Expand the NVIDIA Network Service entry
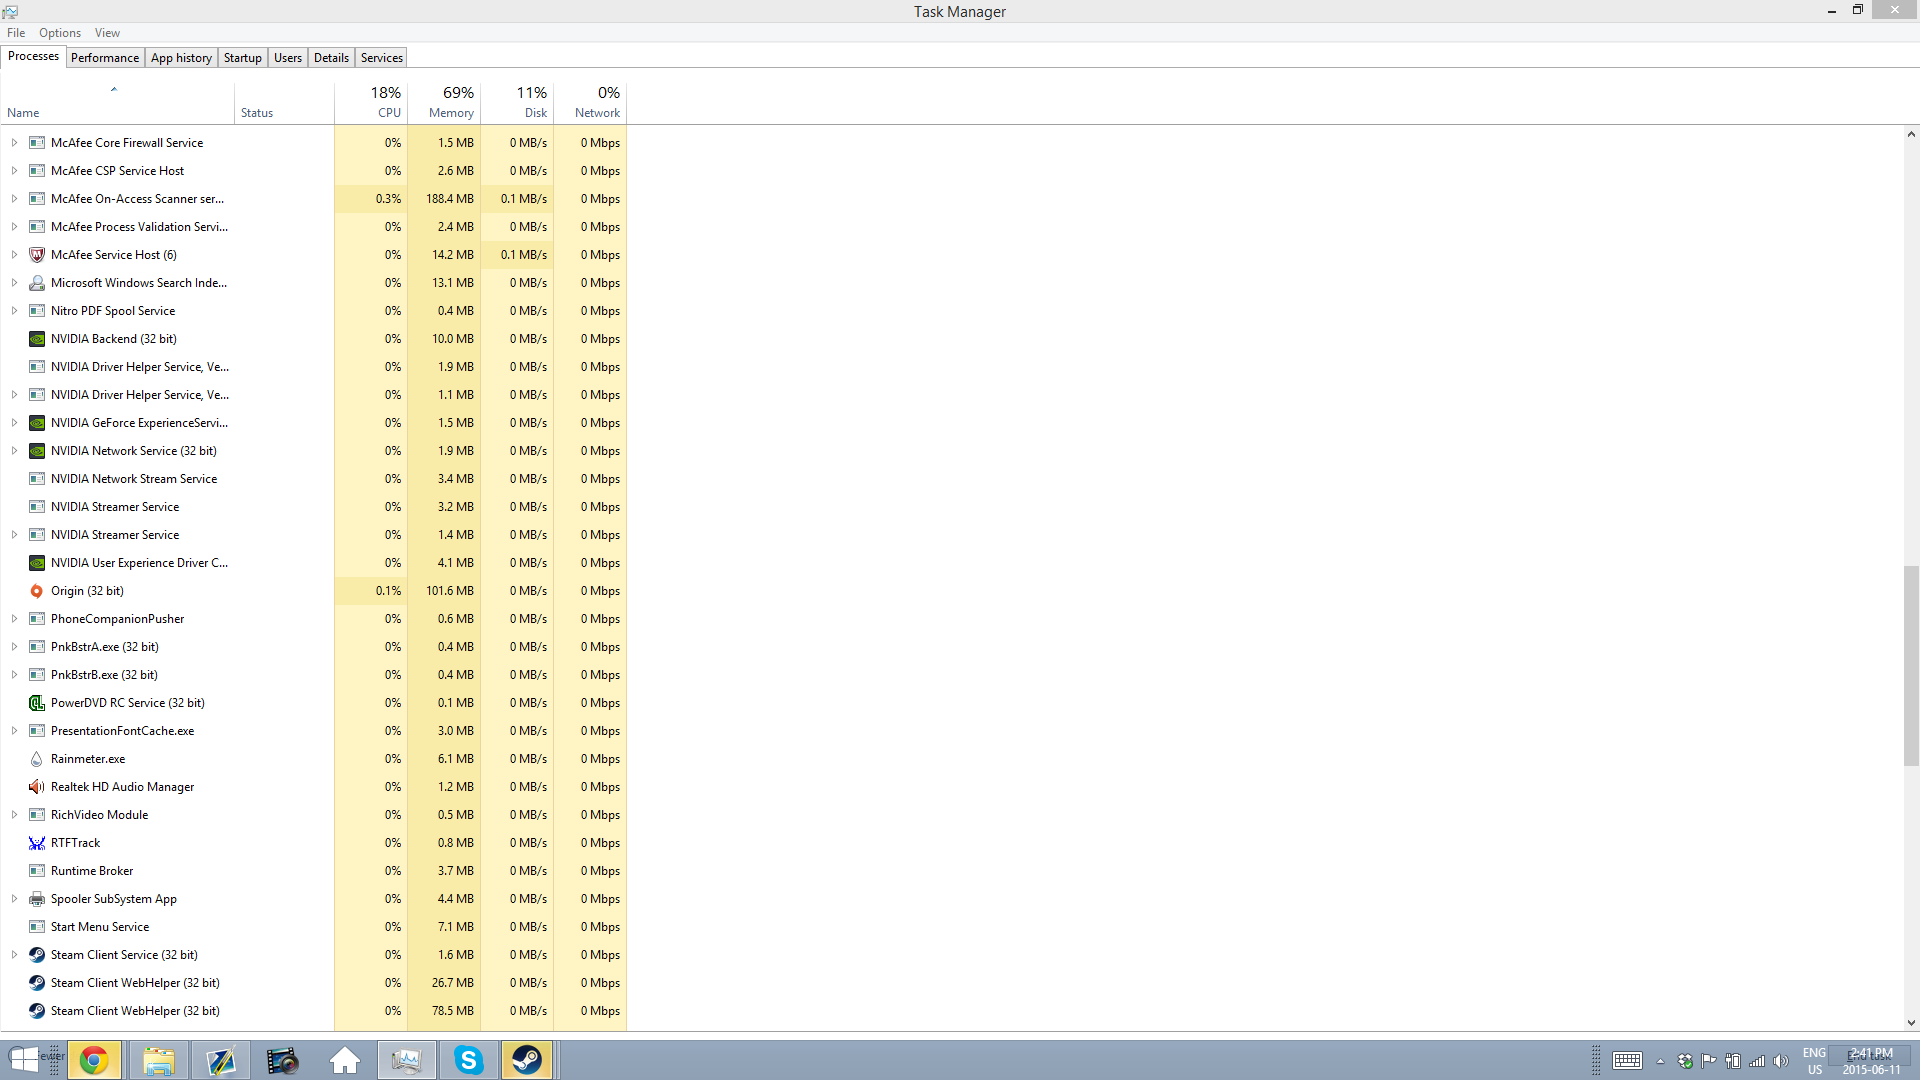Viewport: 1920px width, 1080px height. (14, 451)
